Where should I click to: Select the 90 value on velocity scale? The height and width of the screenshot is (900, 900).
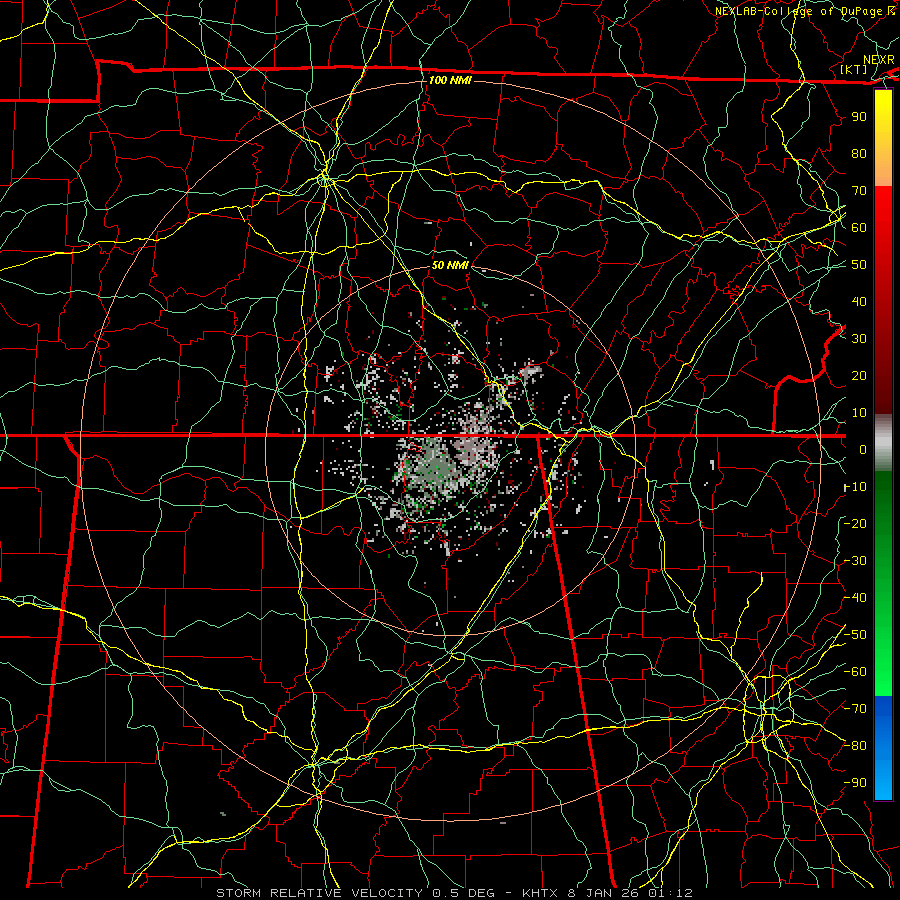pyautogui.click(x=859, y=117)
